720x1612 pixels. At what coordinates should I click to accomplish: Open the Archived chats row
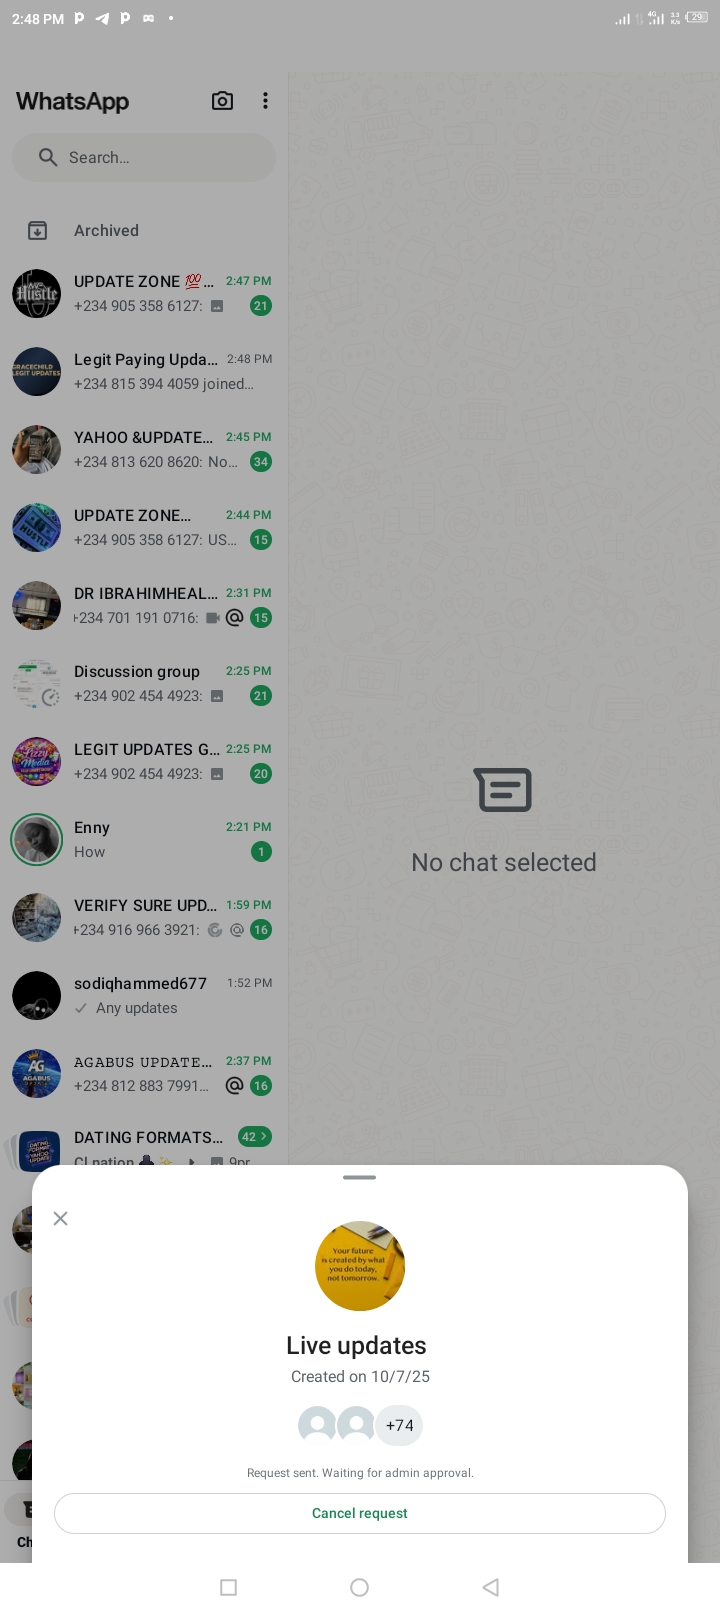pos(144,231)
